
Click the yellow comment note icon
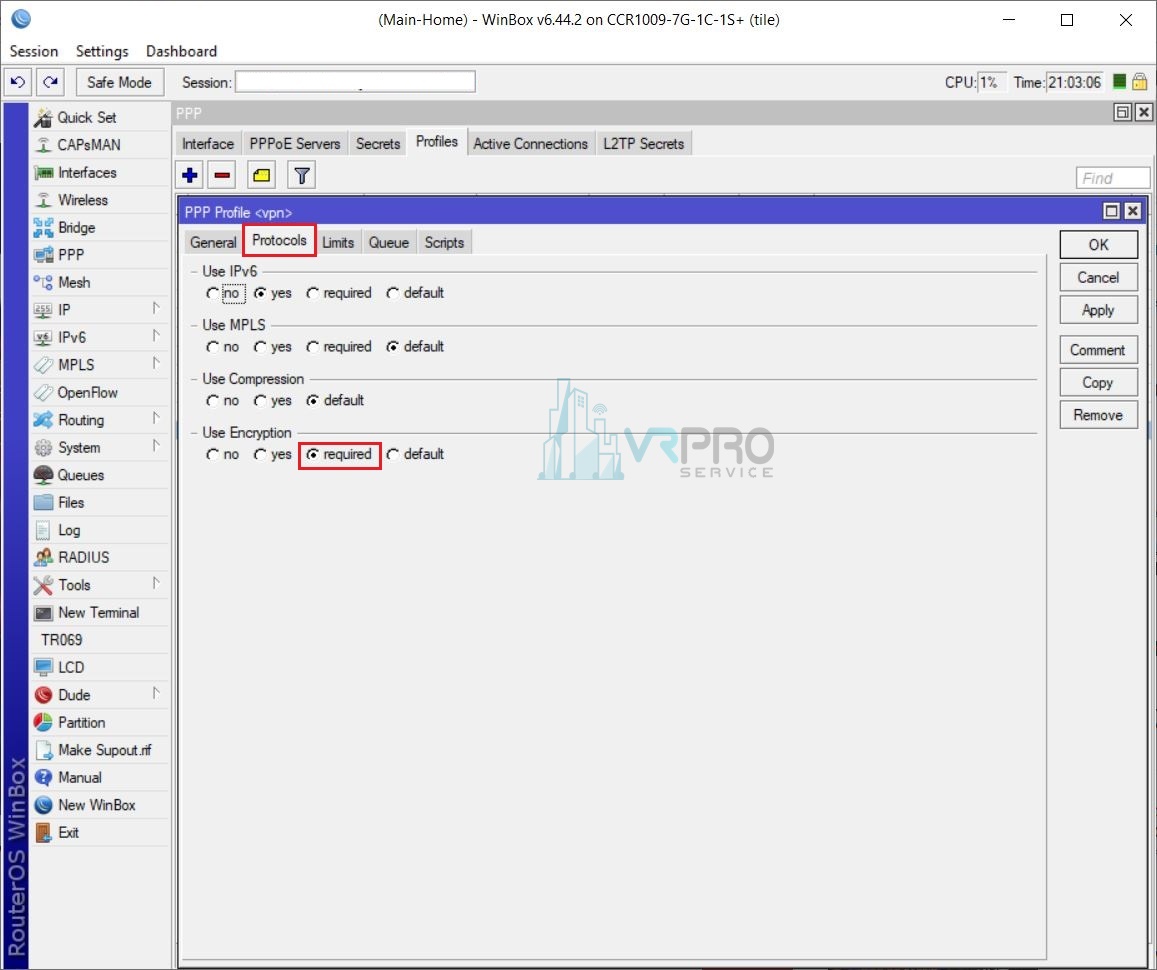pyautogui.click(x=261, y=176)
